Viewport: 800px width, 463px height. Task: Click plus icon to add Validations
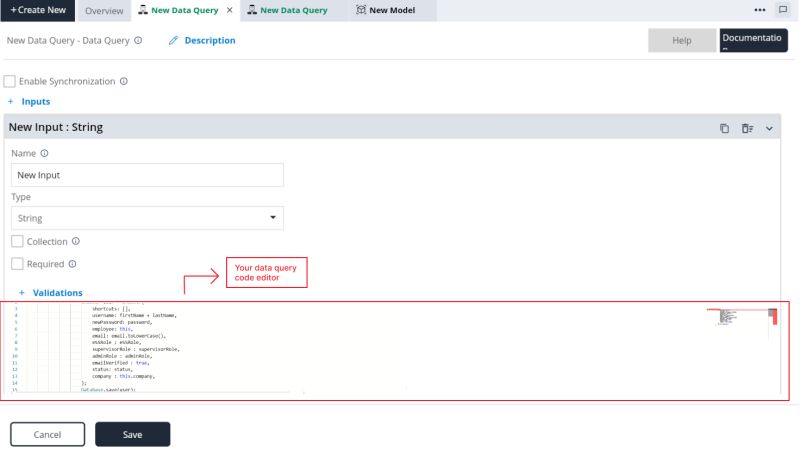tap(21, 293)
